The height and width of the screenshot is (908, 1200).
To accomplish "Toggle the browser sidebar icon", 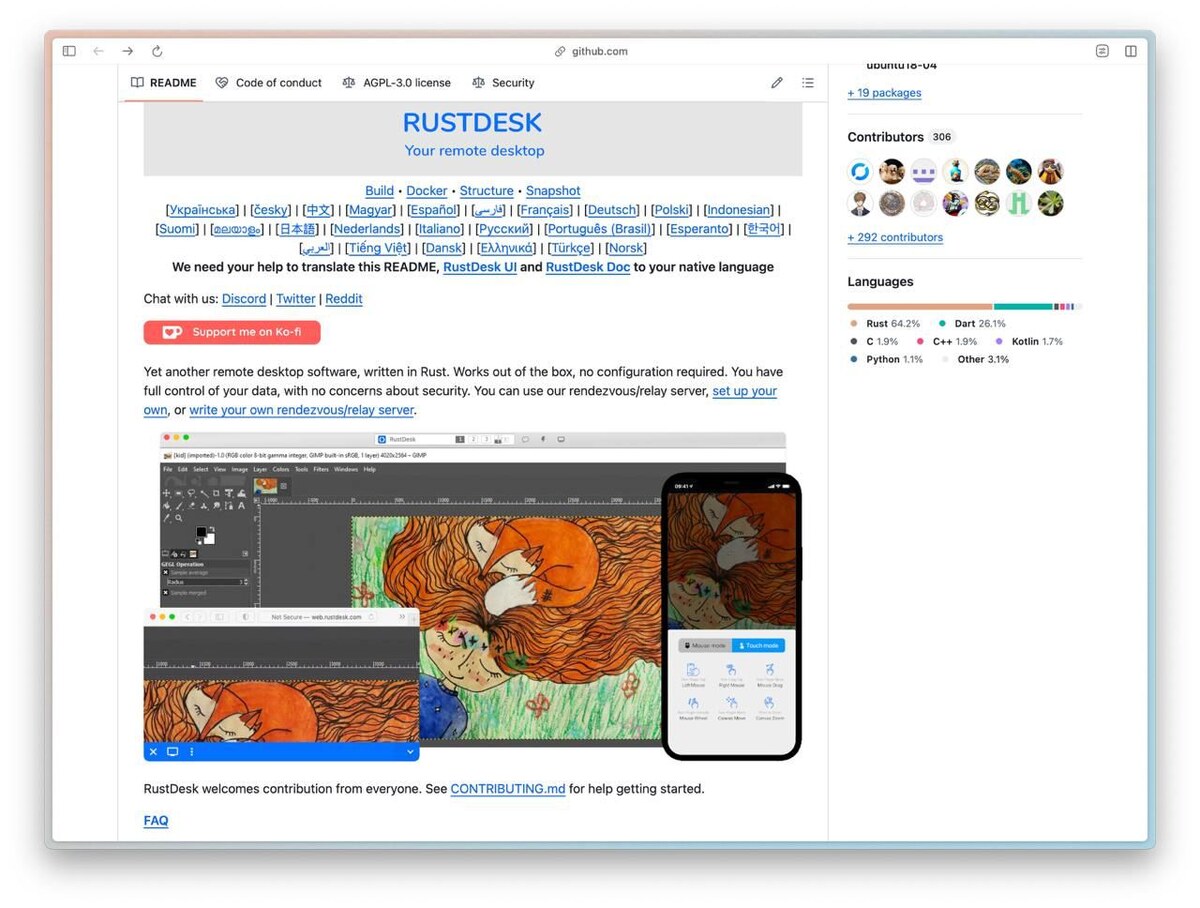I will coord(69,51).
